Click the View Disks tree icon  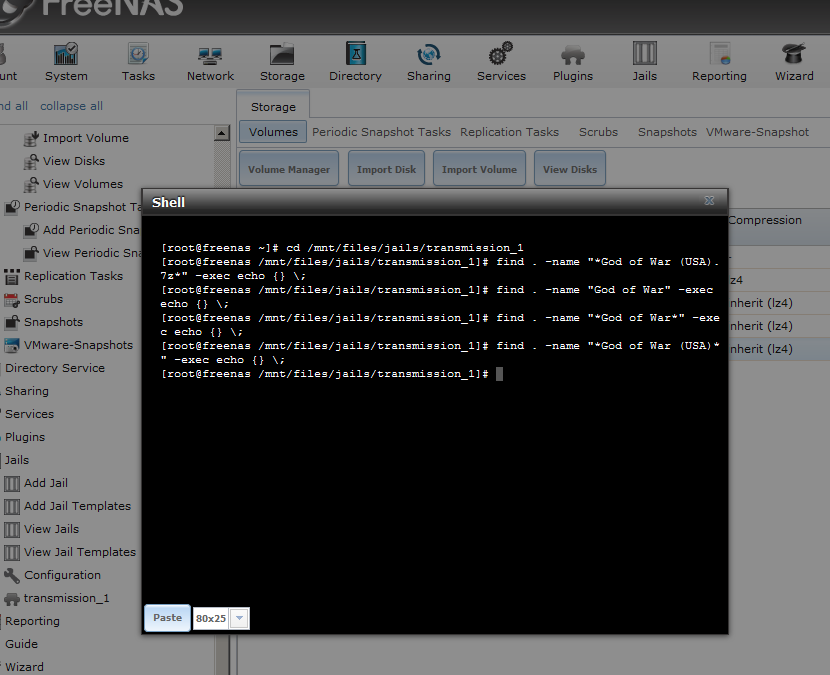coord(31,161)
